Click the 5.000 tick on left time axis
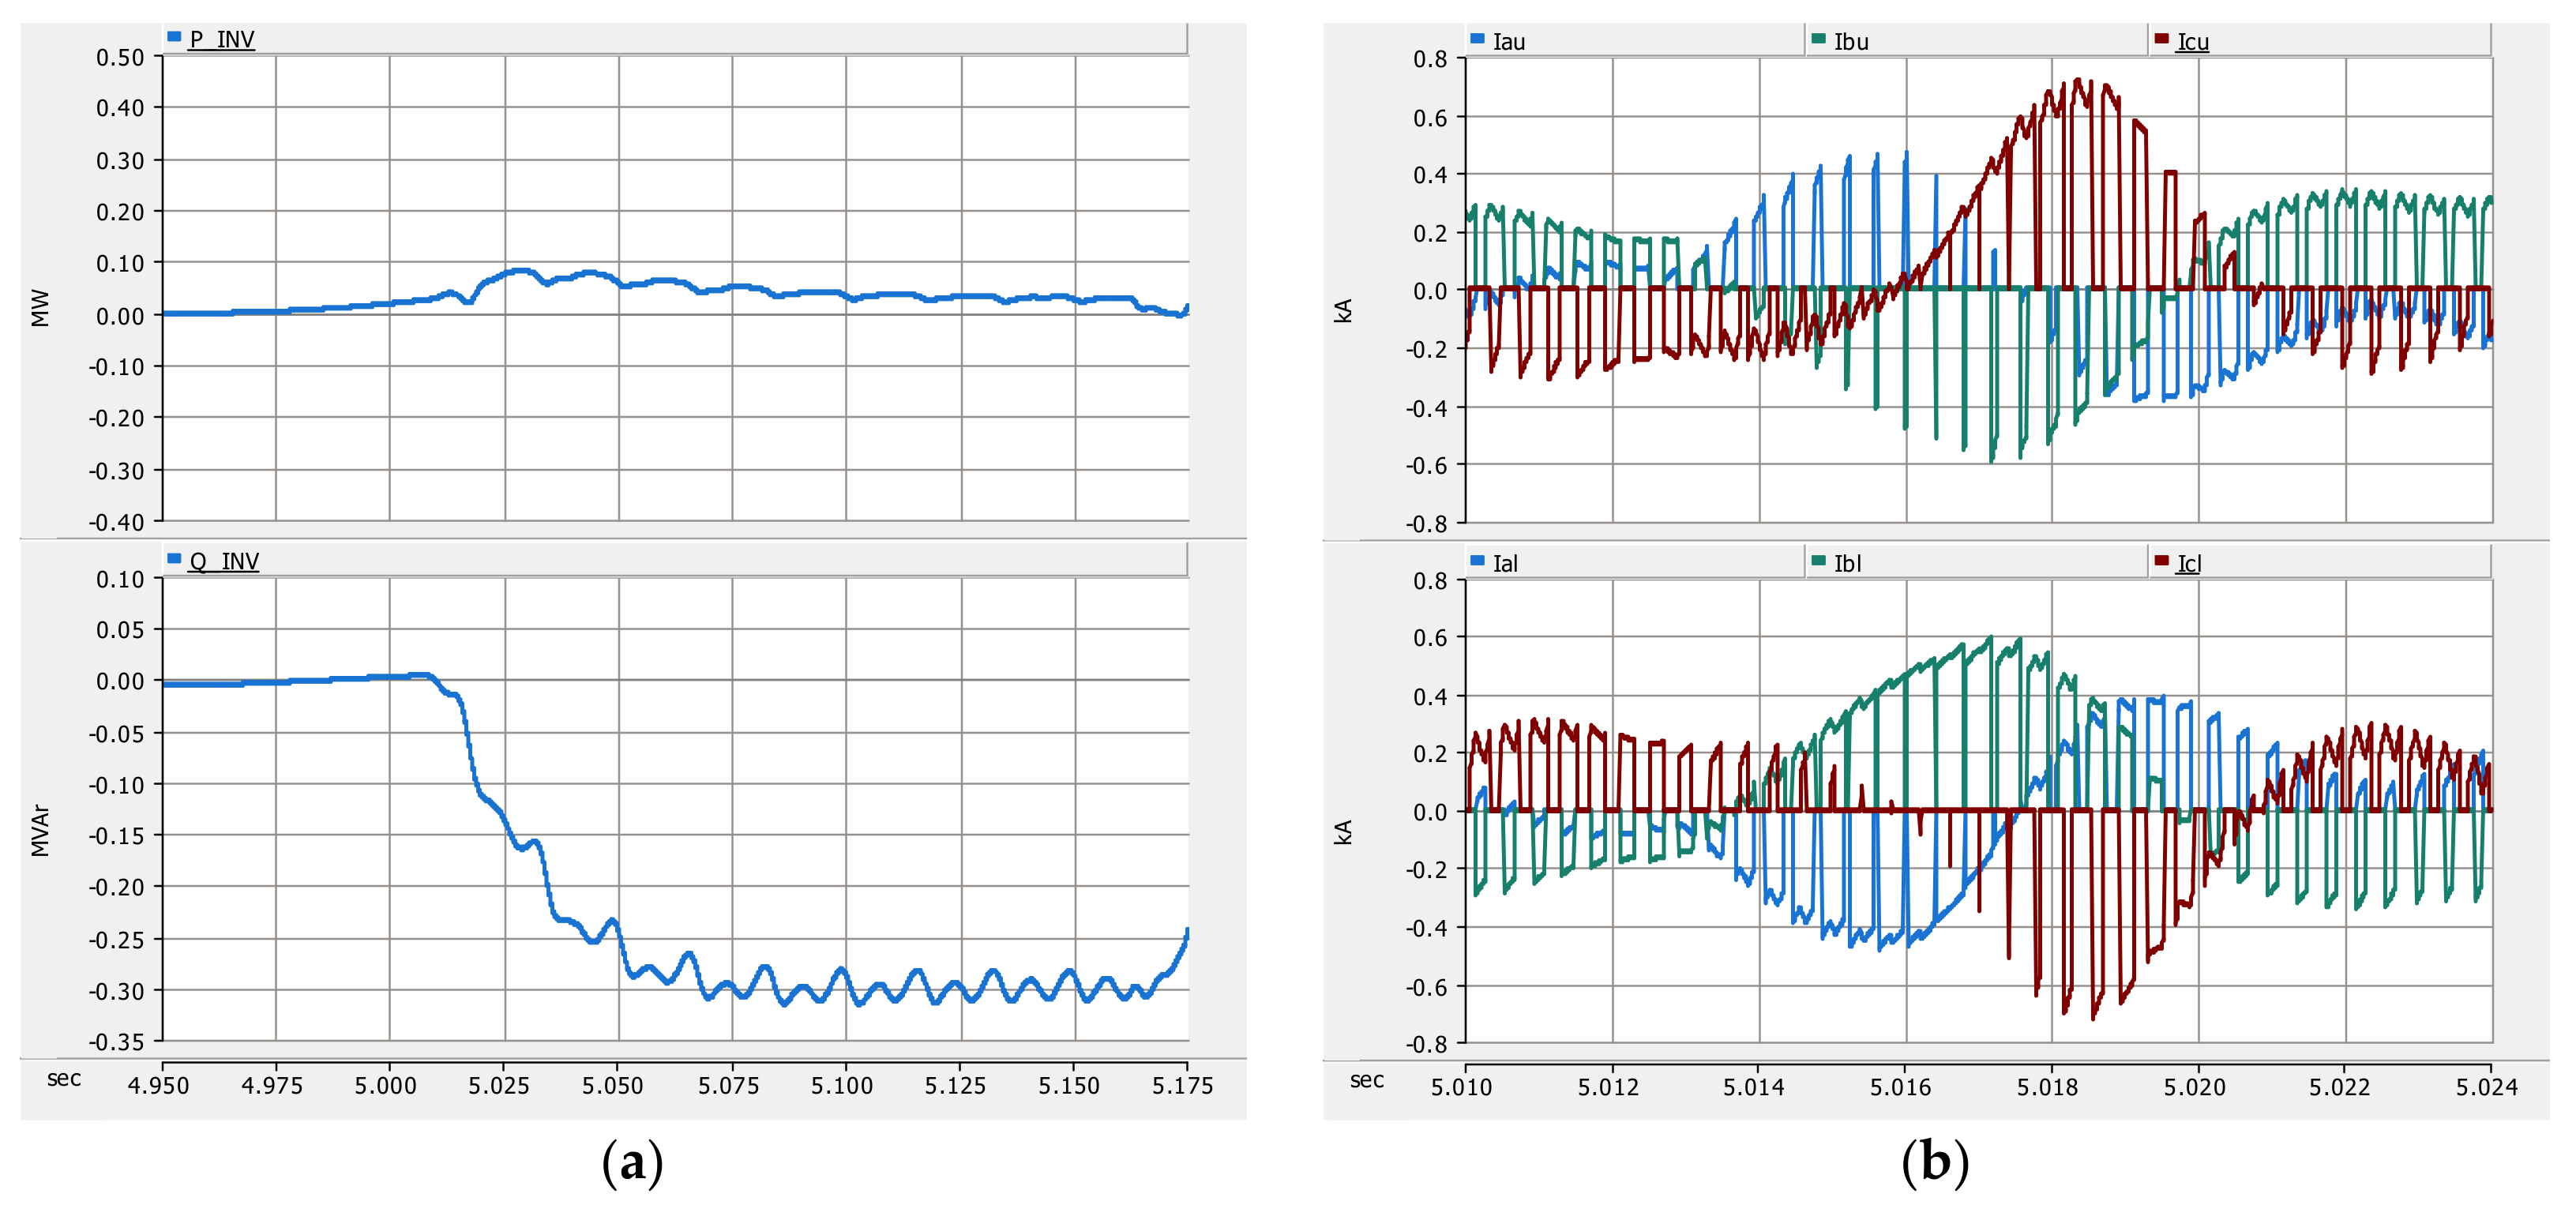 (386, 1085)
